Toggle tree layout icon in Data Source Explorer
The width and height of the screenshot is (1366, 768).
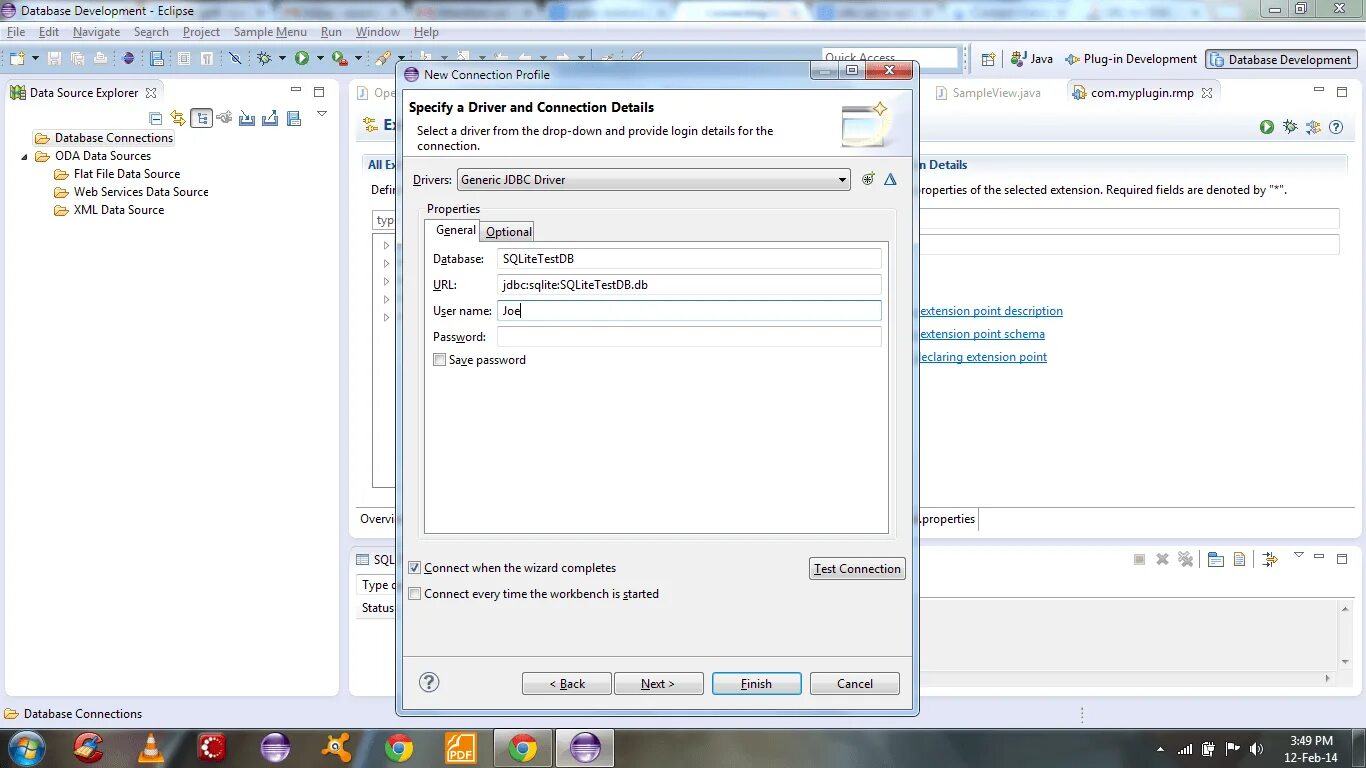tap(202, 118)
